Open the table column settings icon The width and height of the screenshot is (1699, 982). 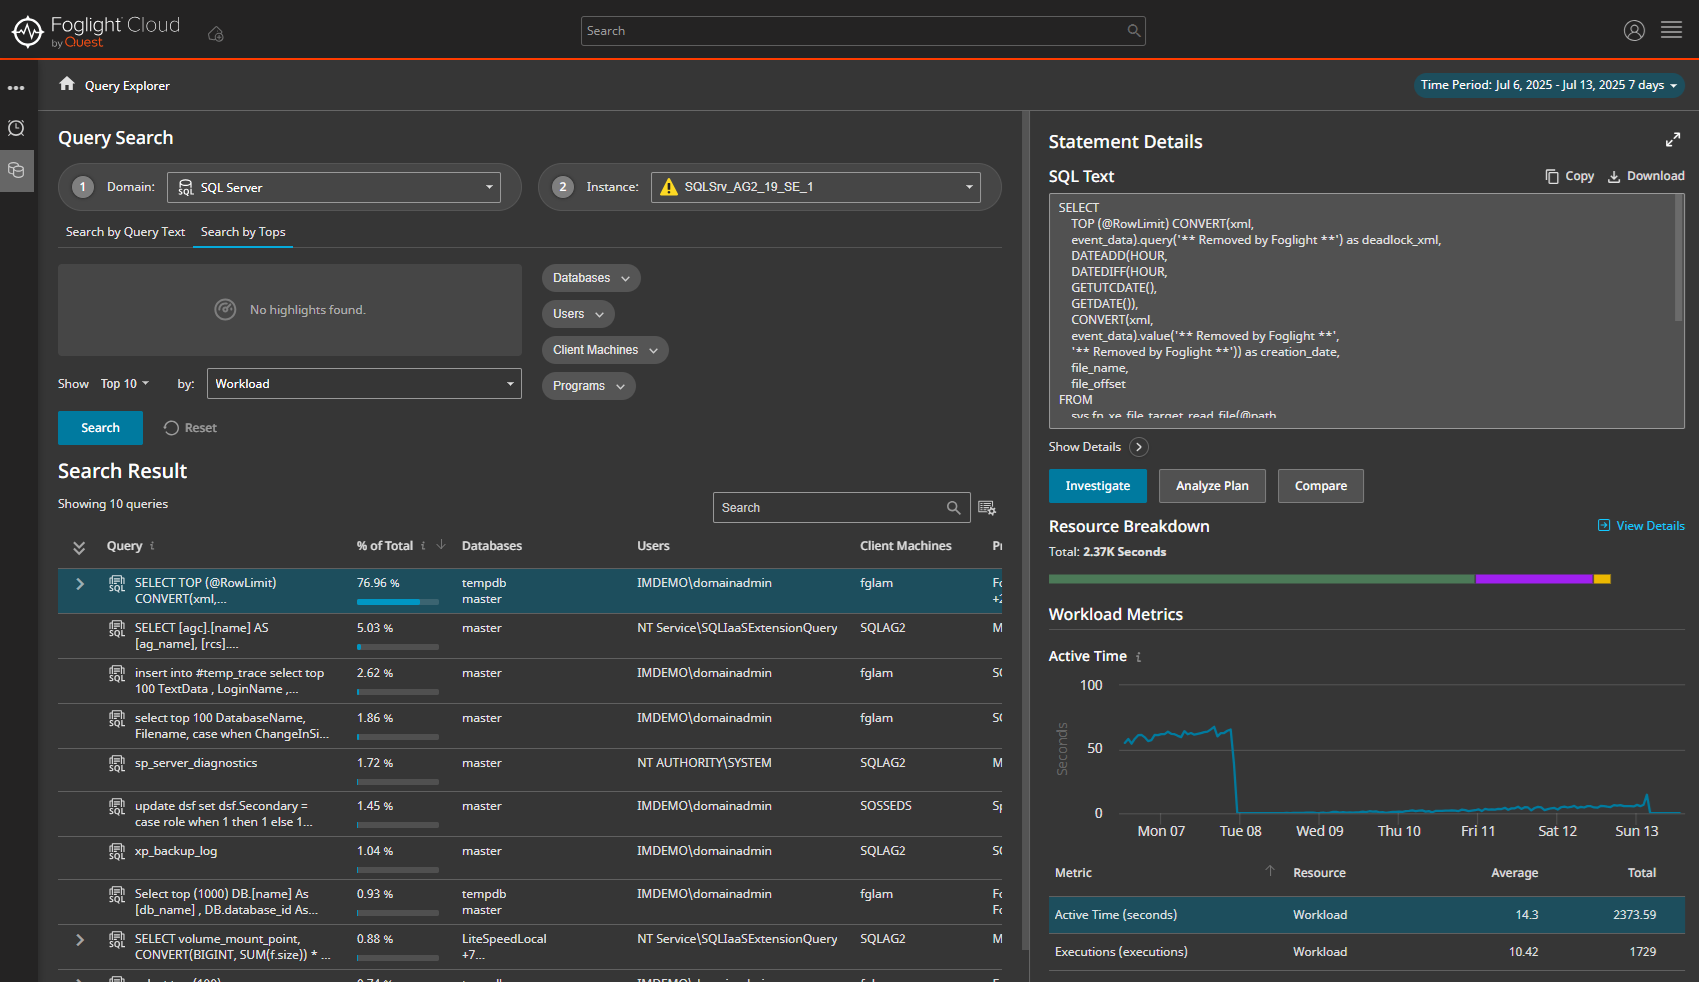(987, 508)
